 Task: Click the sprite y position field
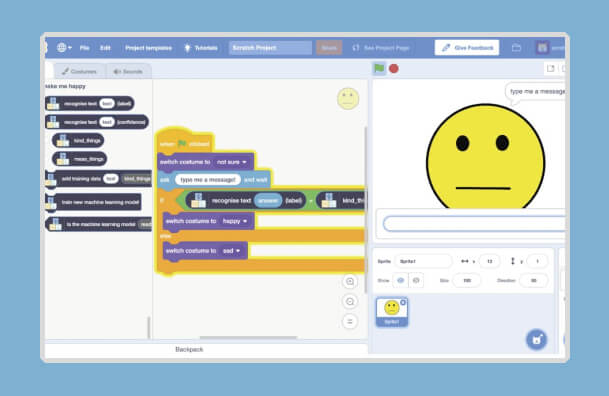pos(538,261)
